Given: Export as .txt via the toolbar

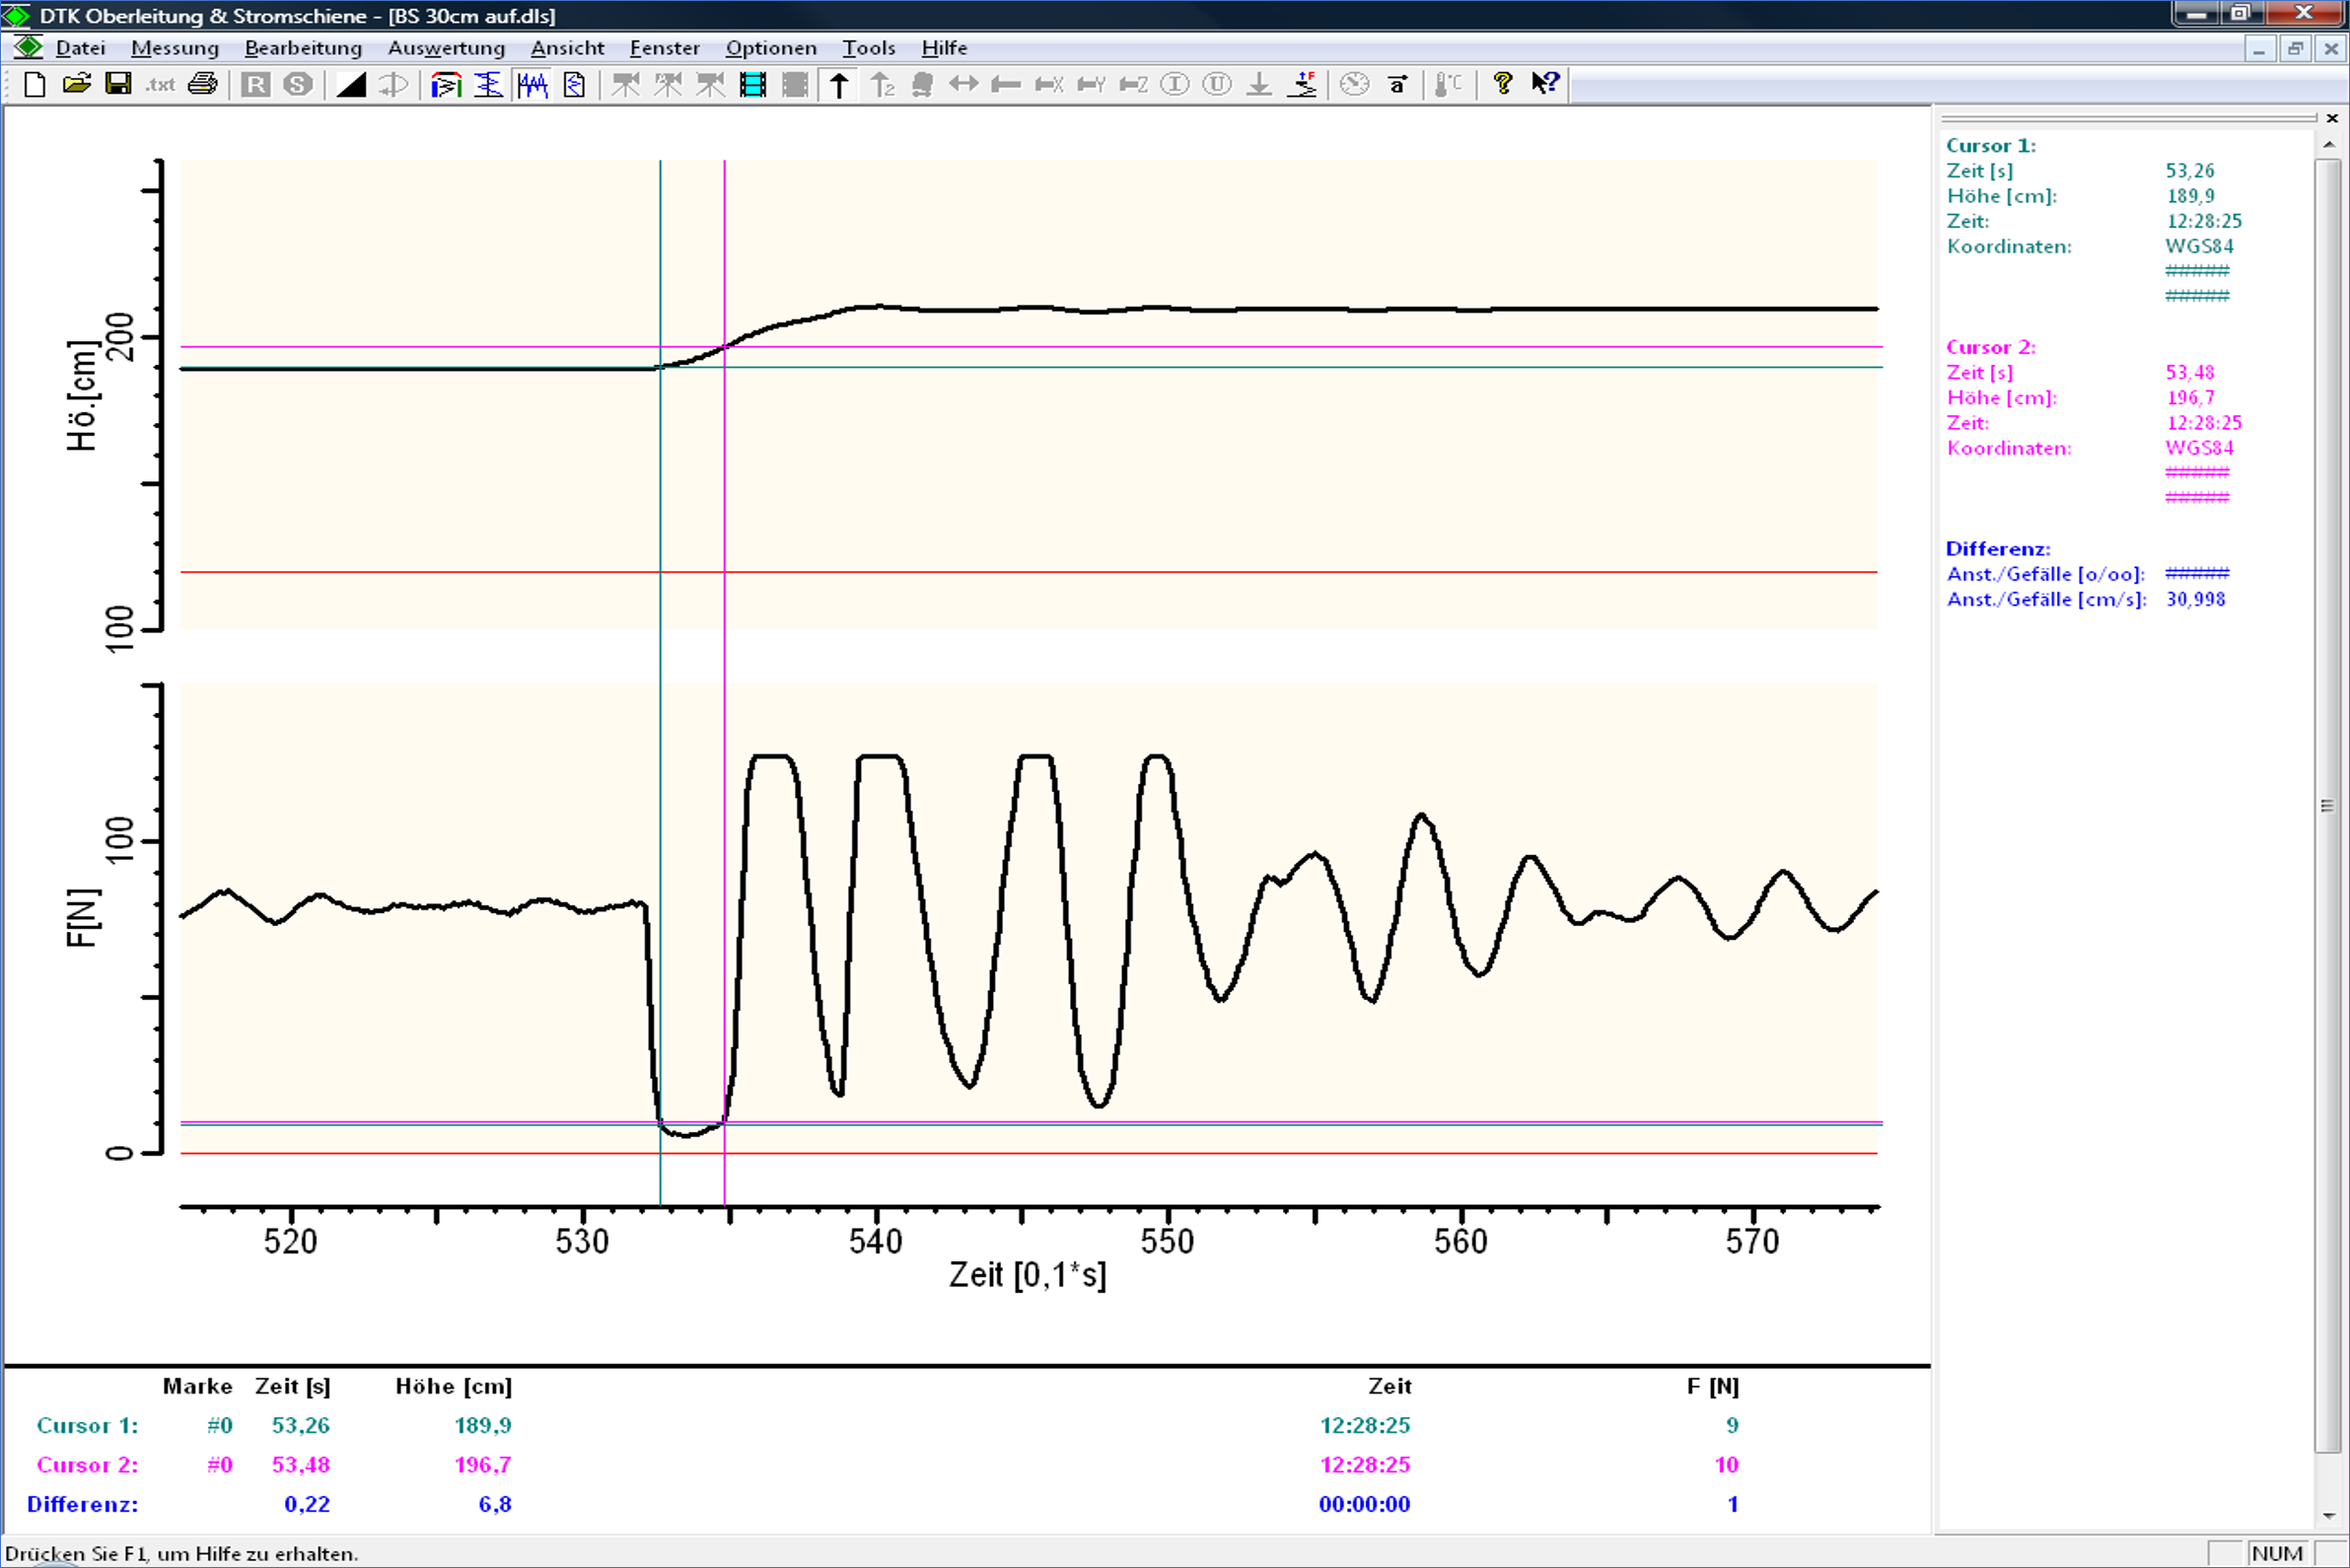Looking at the screenshot, I should coord(160,85).
